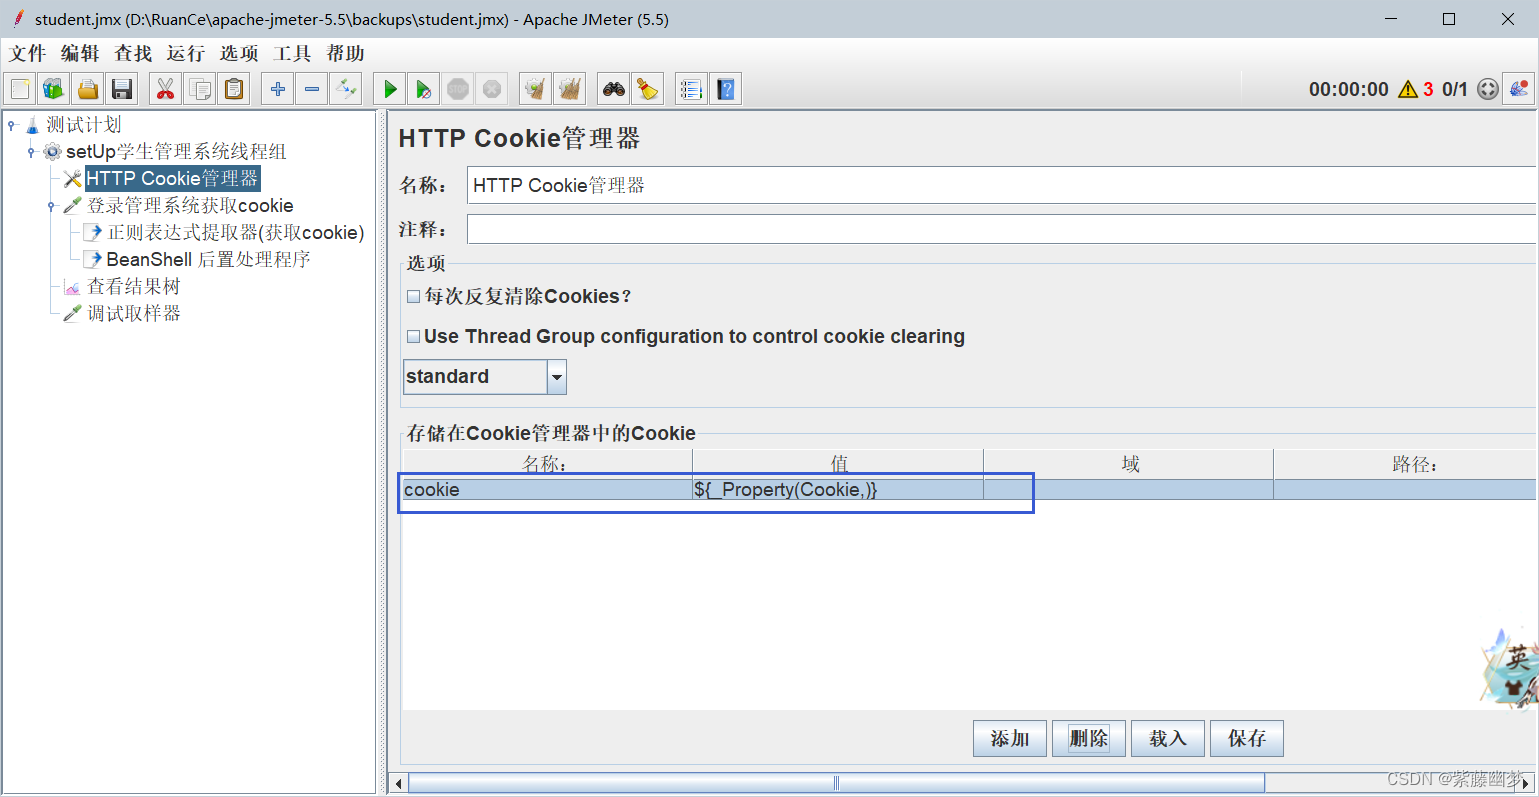Image resolution: width=1539 pixels, height=797 pixels.
Task: Click the Stop test icon
Action: (458, 89)
